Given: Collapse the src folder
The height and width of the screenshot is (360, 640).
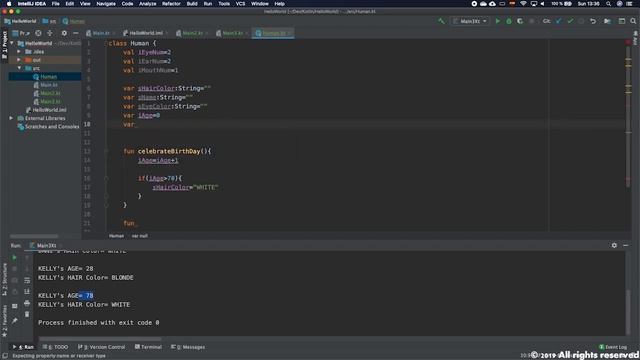Looking at the screenshot, I should (x=19, y=68).
